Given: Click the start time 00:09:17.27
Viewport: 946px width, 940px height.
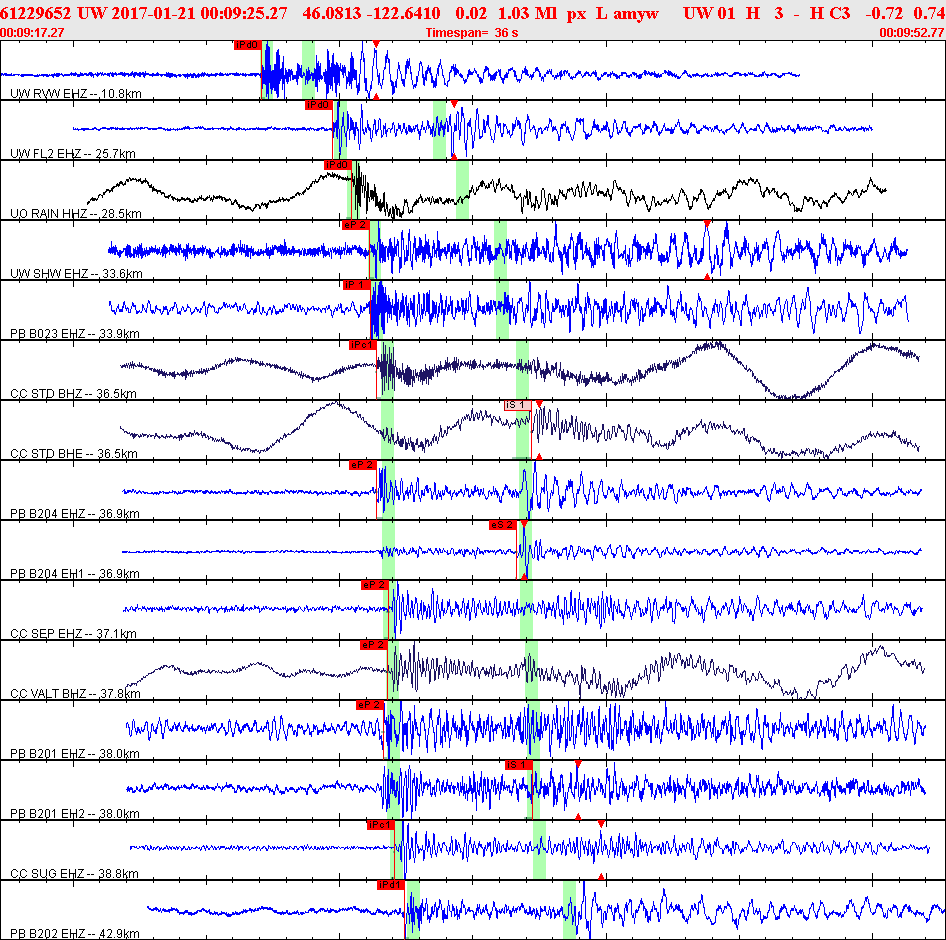Looking at the screenshot, I should click(x=32, y=33).
